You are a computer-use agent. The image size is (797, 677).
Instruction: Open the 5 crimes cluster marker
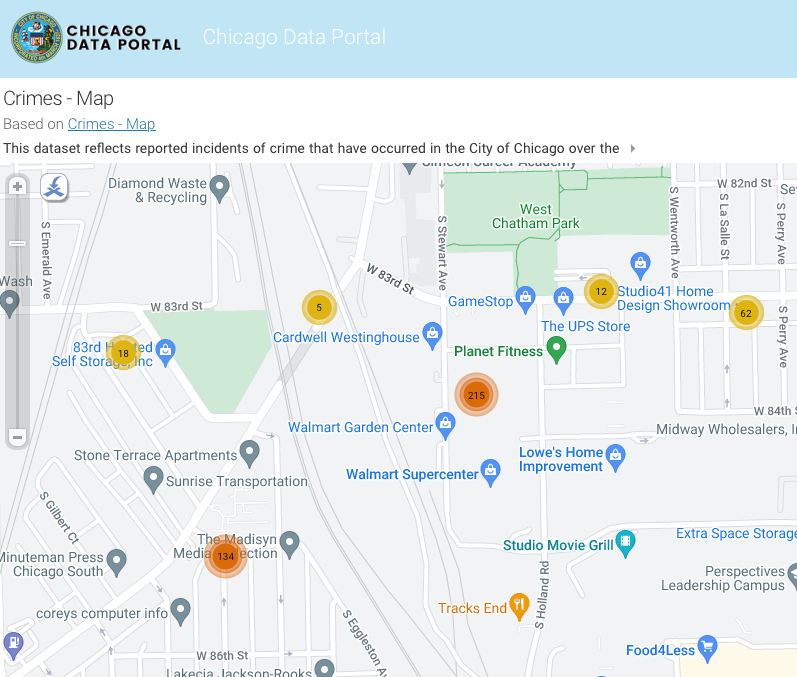click(319, 307)
